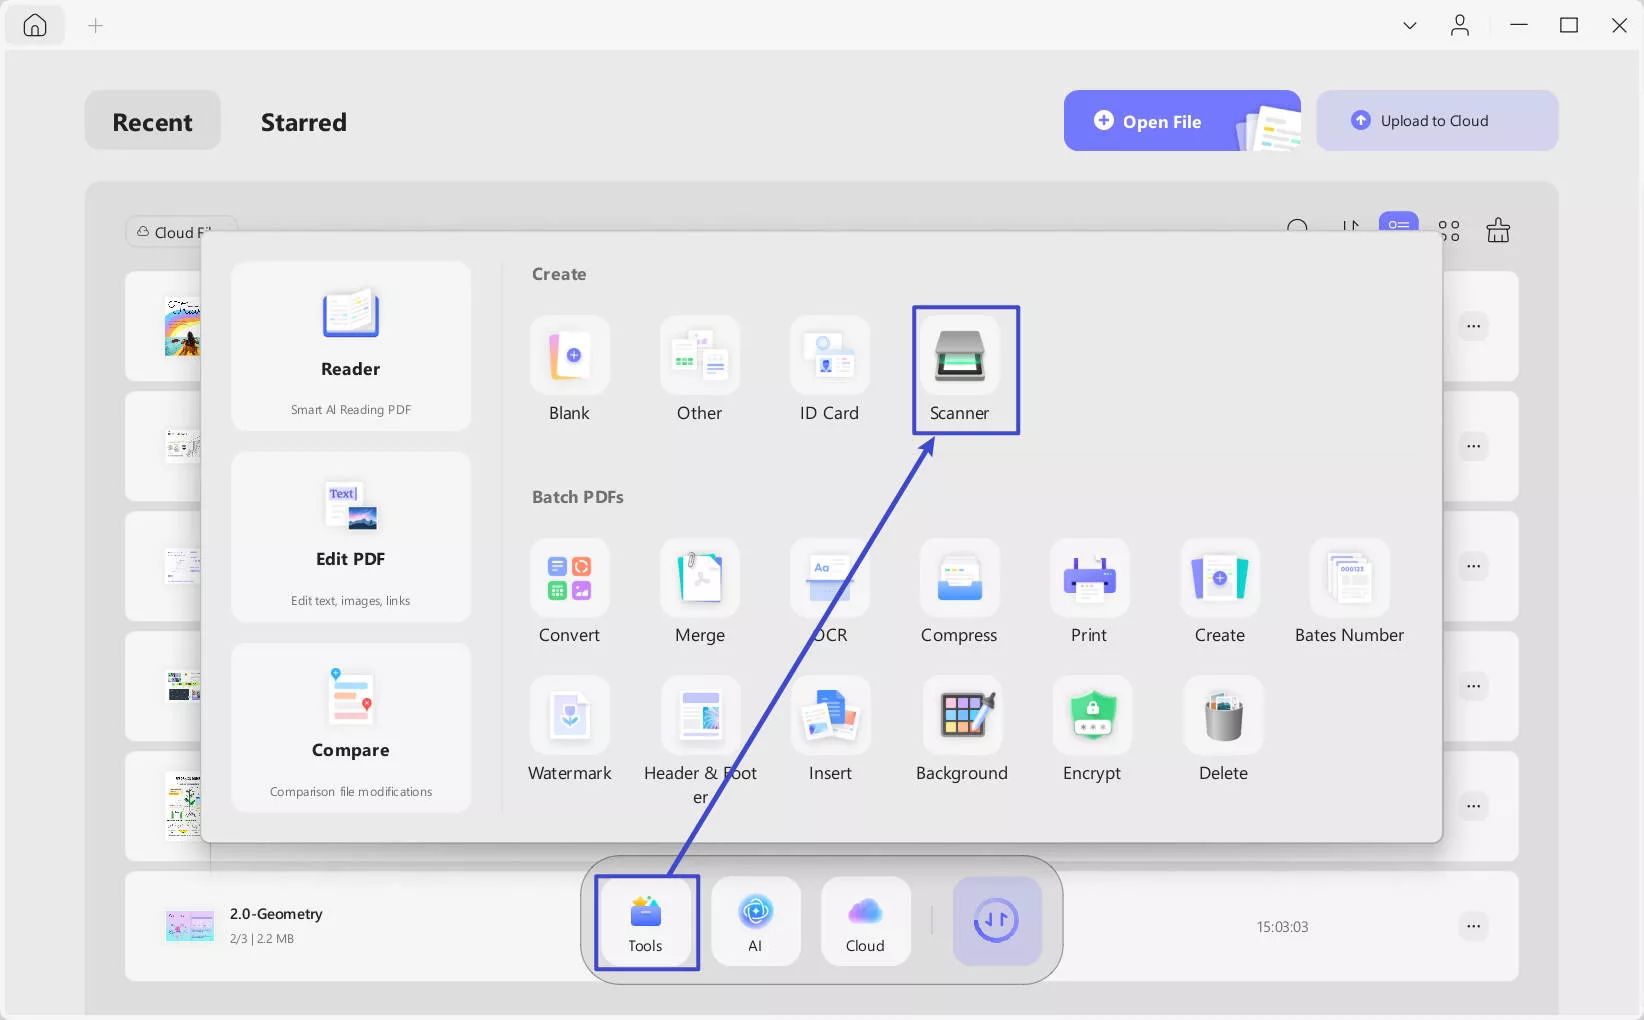This screenshot has width=1644, height=1020.
Task: Click the 'Batch PDFs' section heading
Action: [578, 497]
